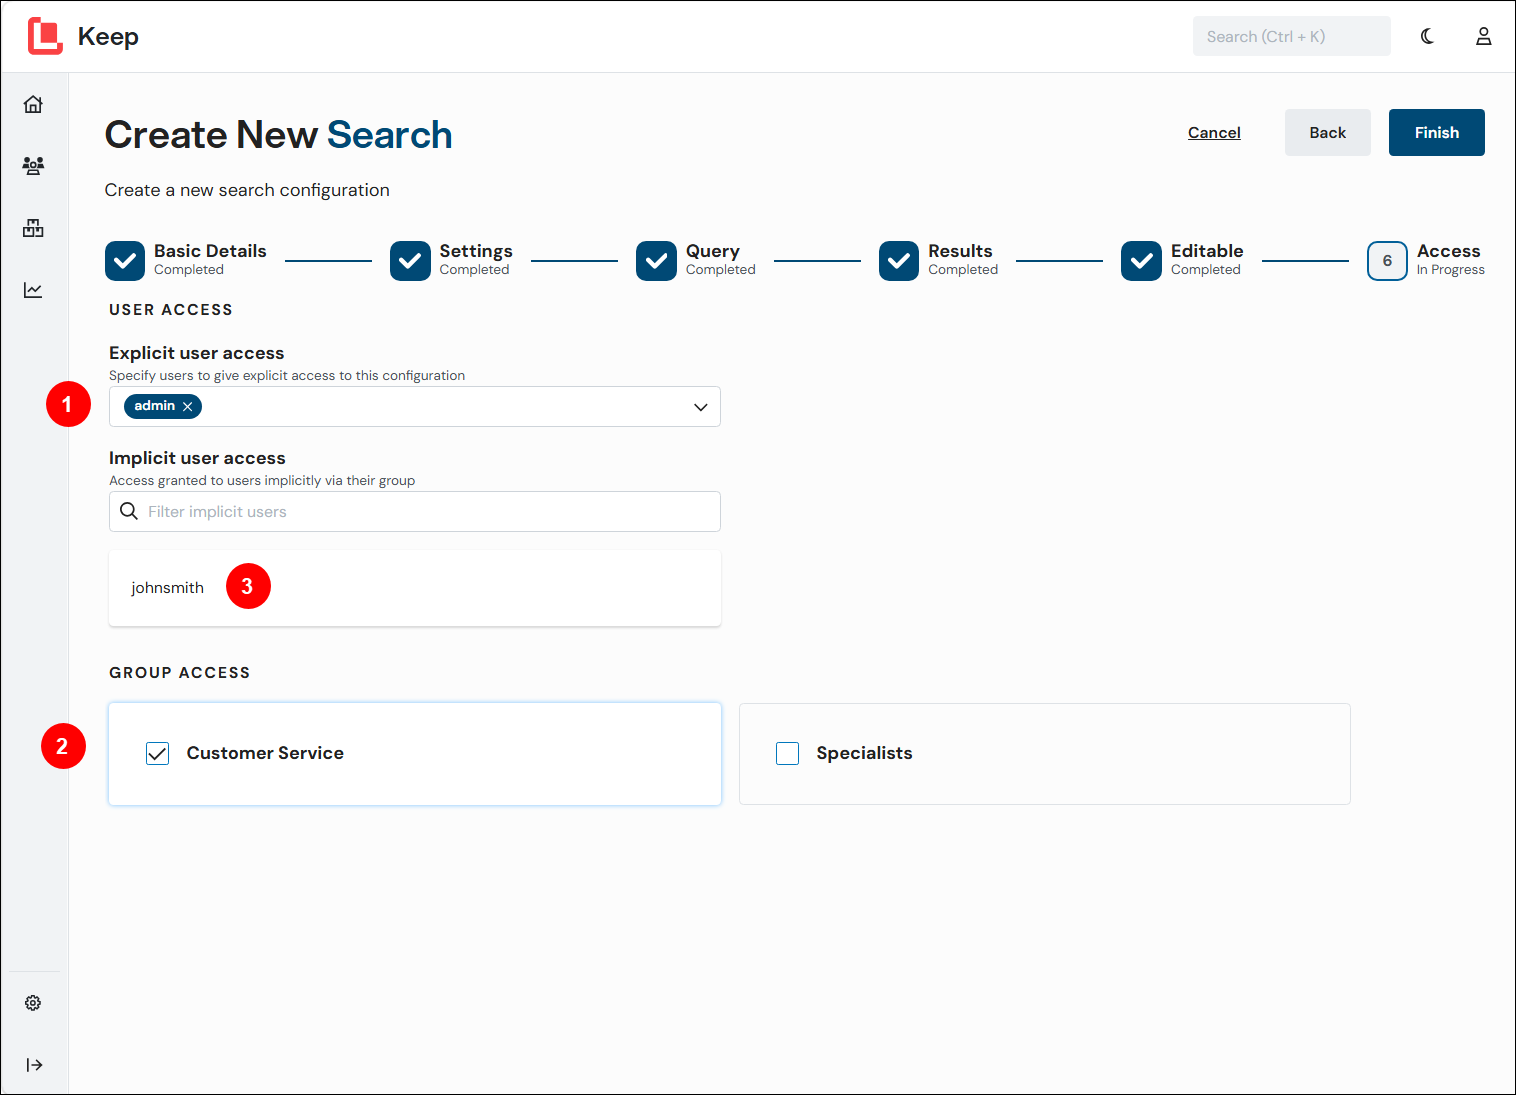Click the Settings step checkmark

pos(410,261)
